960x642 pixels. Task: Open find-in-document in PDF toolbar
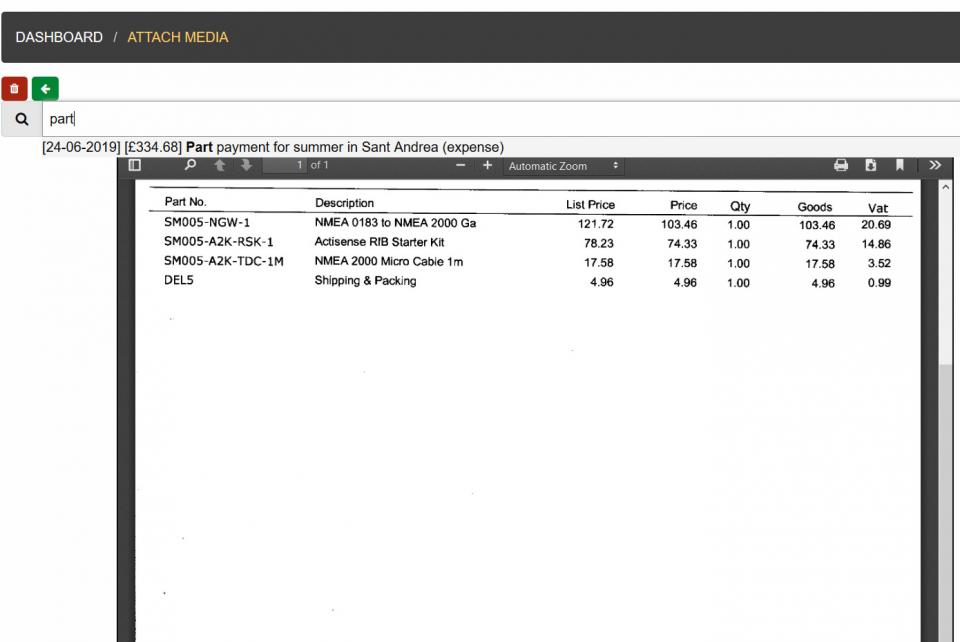(191, 166)
